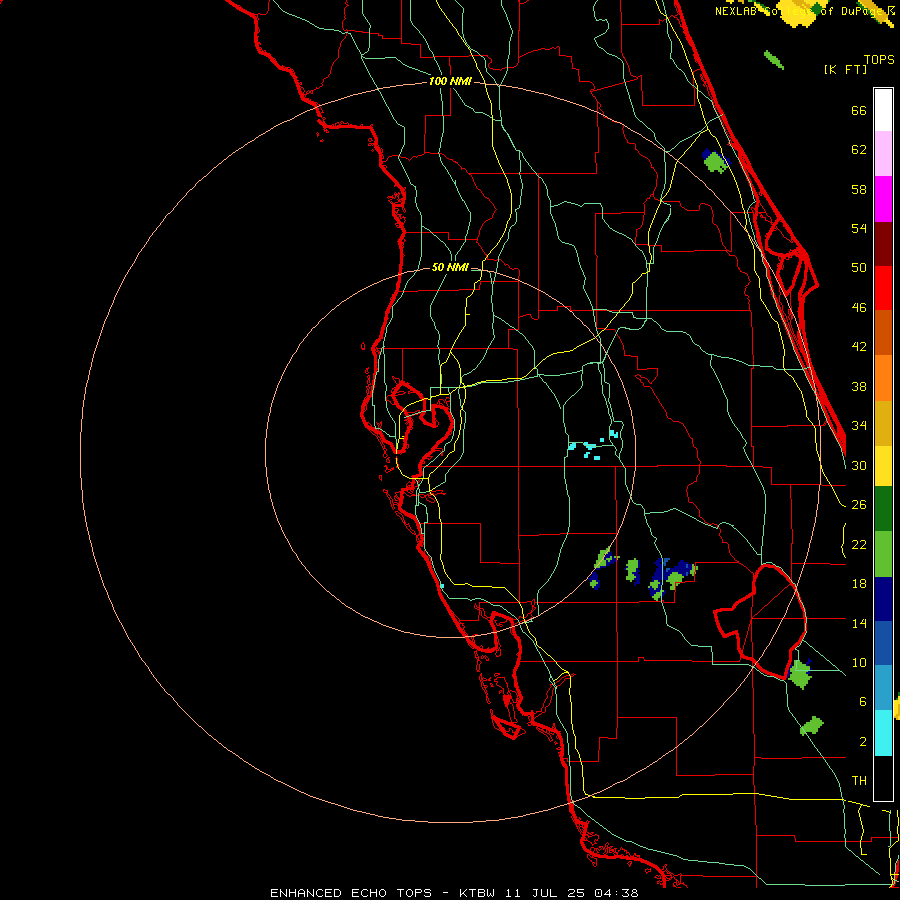Click legend value "10" beside light blue
Viewport: 900px width, 900px height.
[x=859, y=663]
